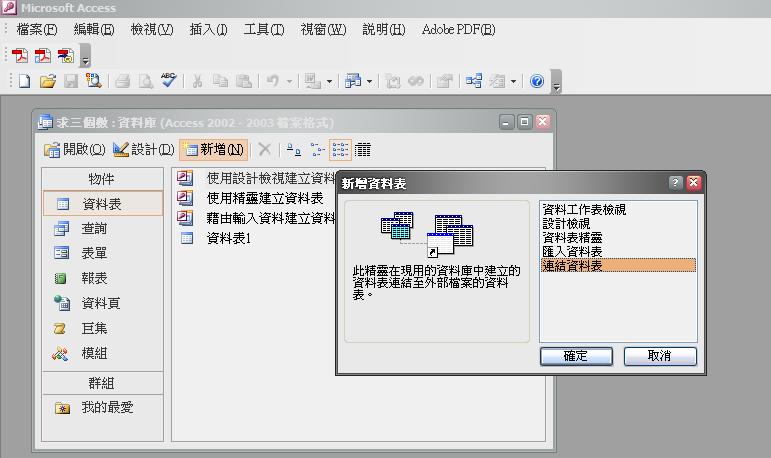Click the file search toolbar icon

pyautogui.click(x=93, y=81)
